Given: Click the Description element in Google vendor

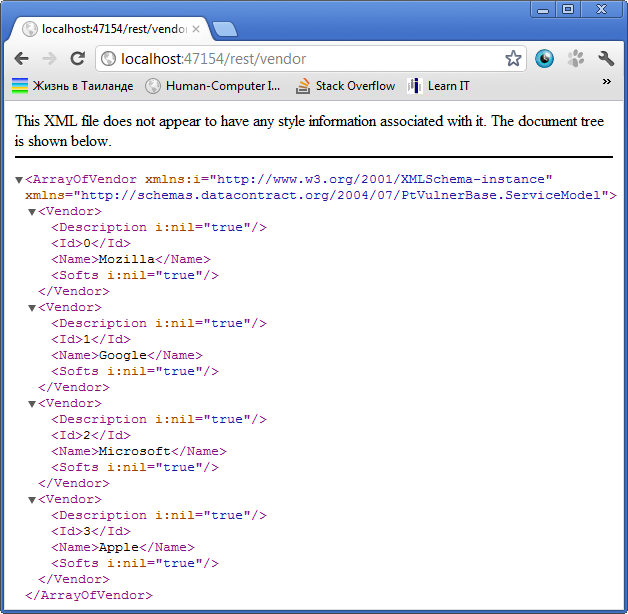Looking at the screenshot, I should coord(159,324).
